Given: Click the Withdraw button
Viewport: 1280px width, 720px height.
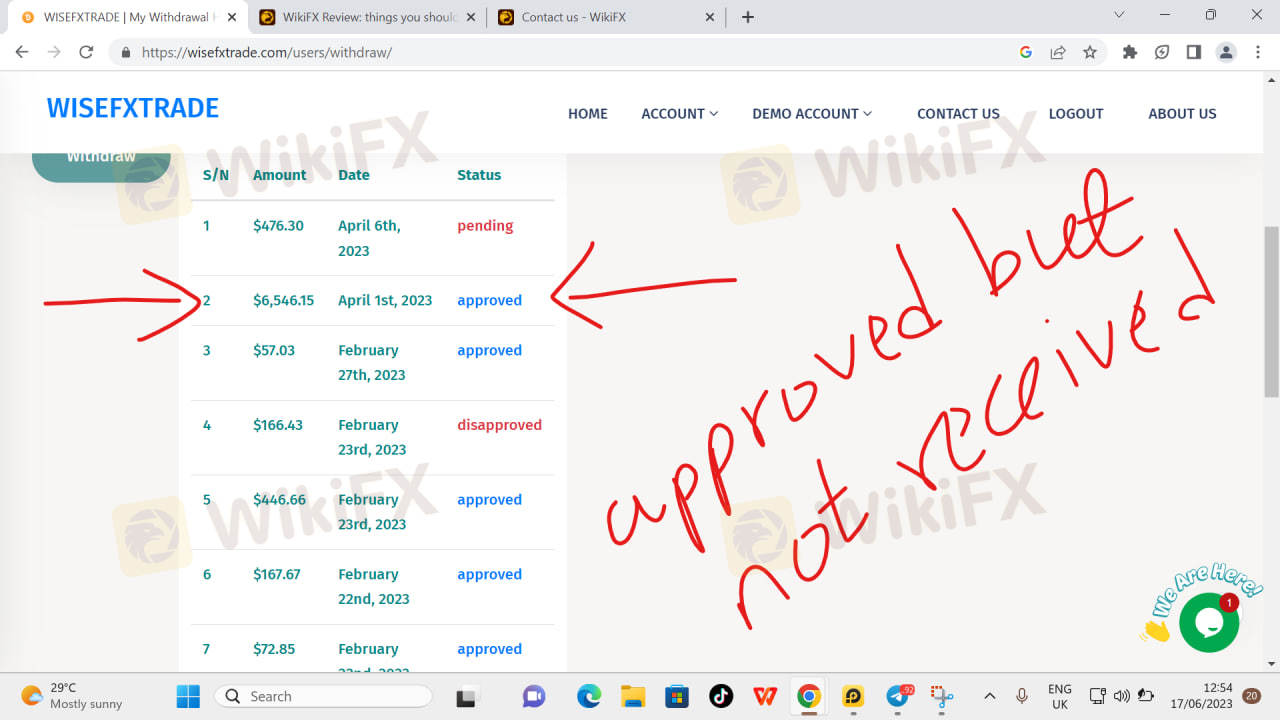Looking at the screenshot, I should coord(101,163).
